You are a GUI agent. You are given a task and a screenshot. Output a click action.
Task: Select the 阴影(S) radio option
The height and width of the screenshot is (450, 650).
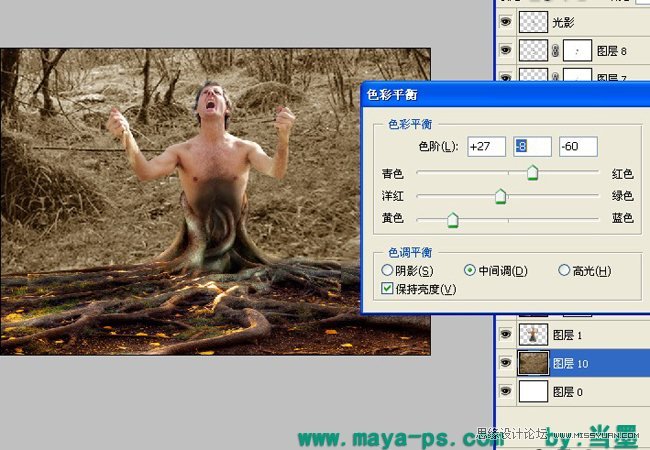[x=387, y=271]
